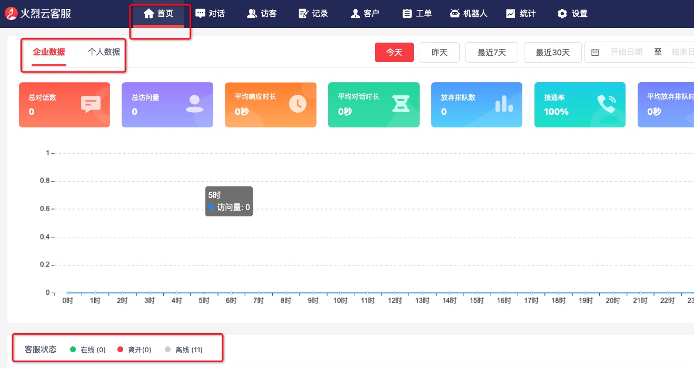Screen dimensions: 695x368
Task: Click the 0时 label on chart axis
Action: click(67, 301)
